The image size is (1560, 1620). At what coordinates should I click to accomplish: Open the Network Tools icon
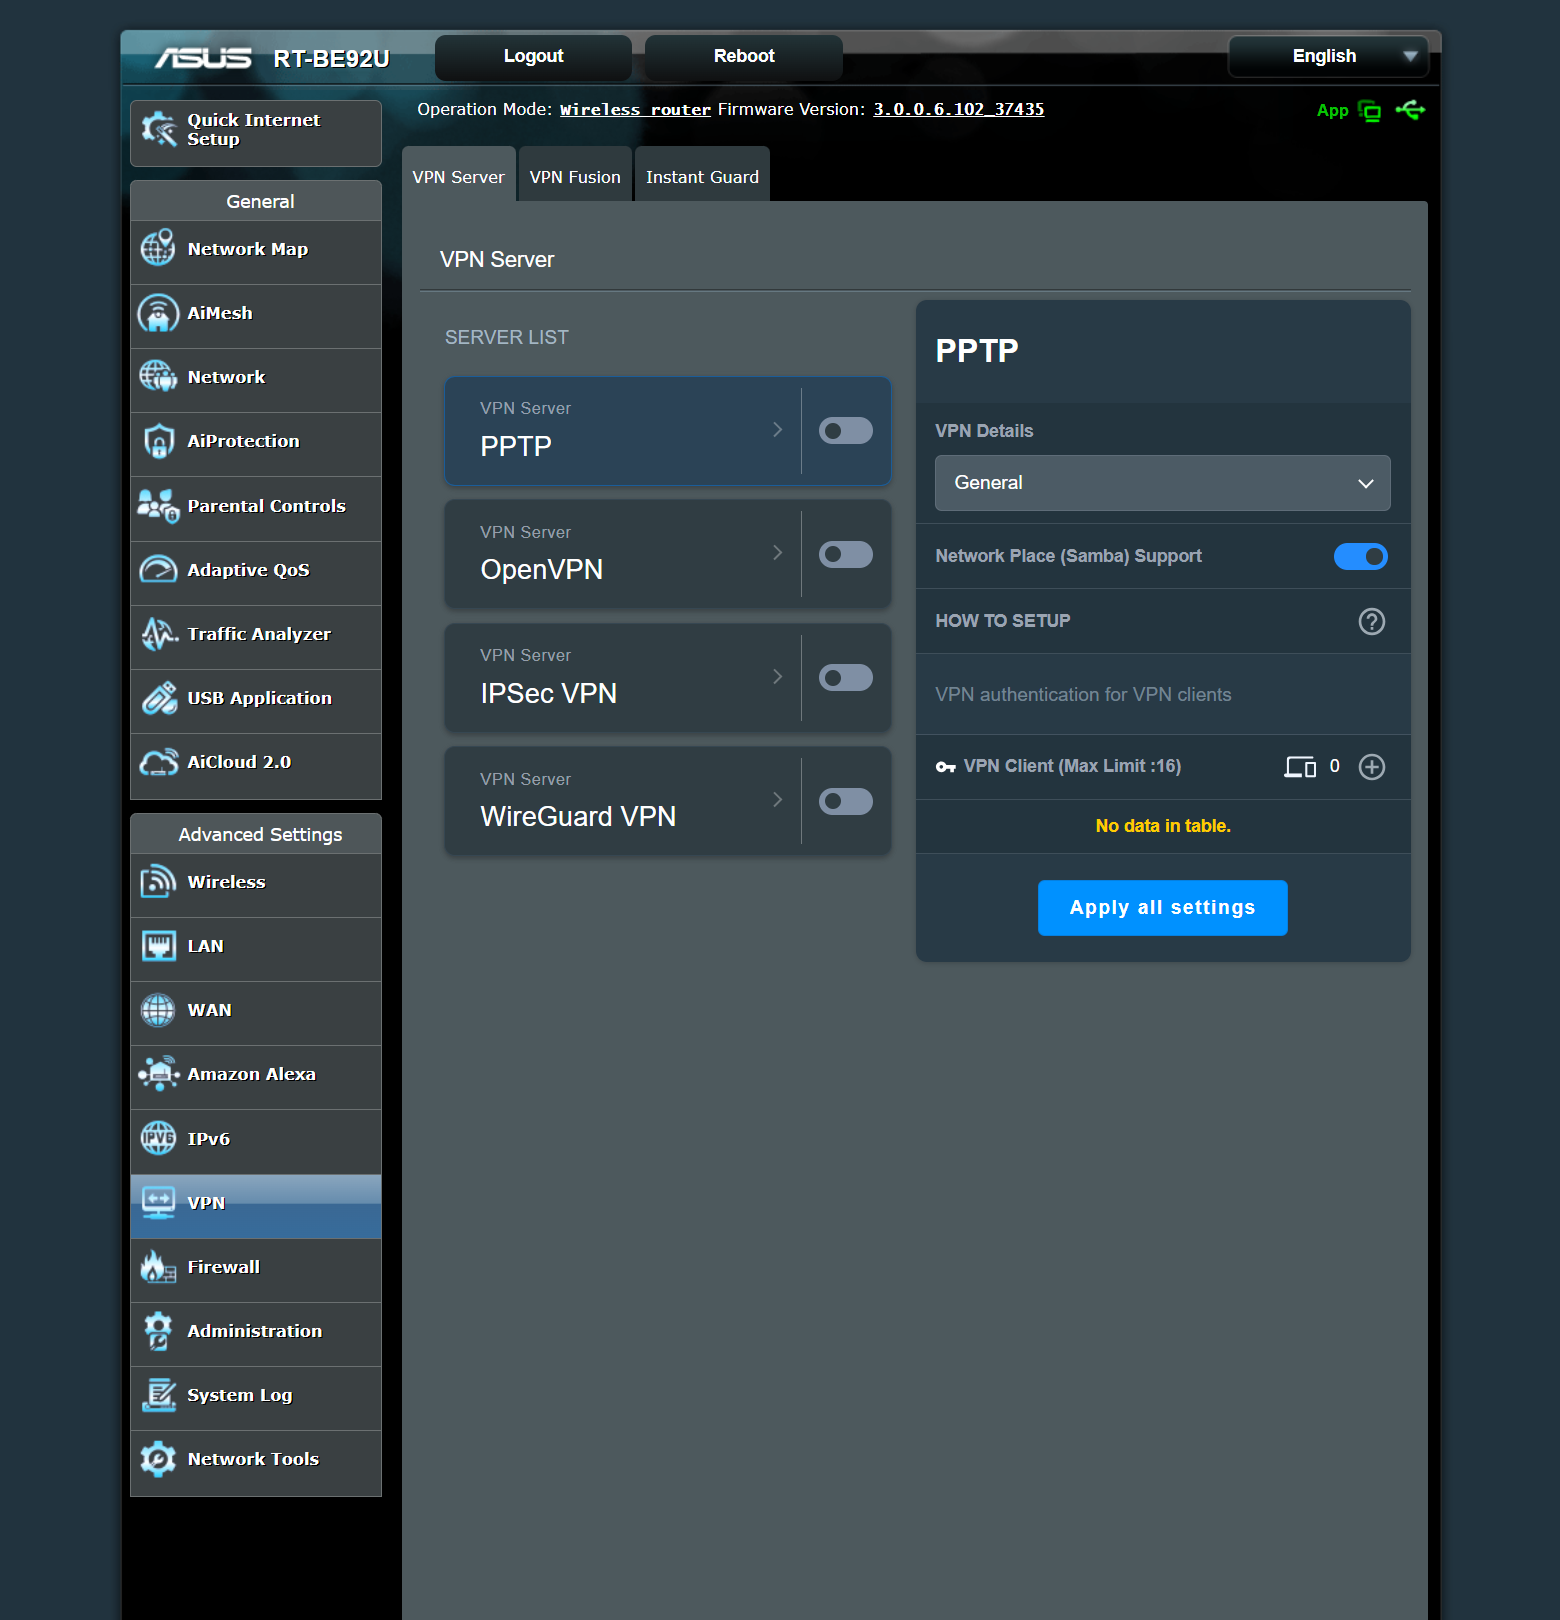point(158,1459)
